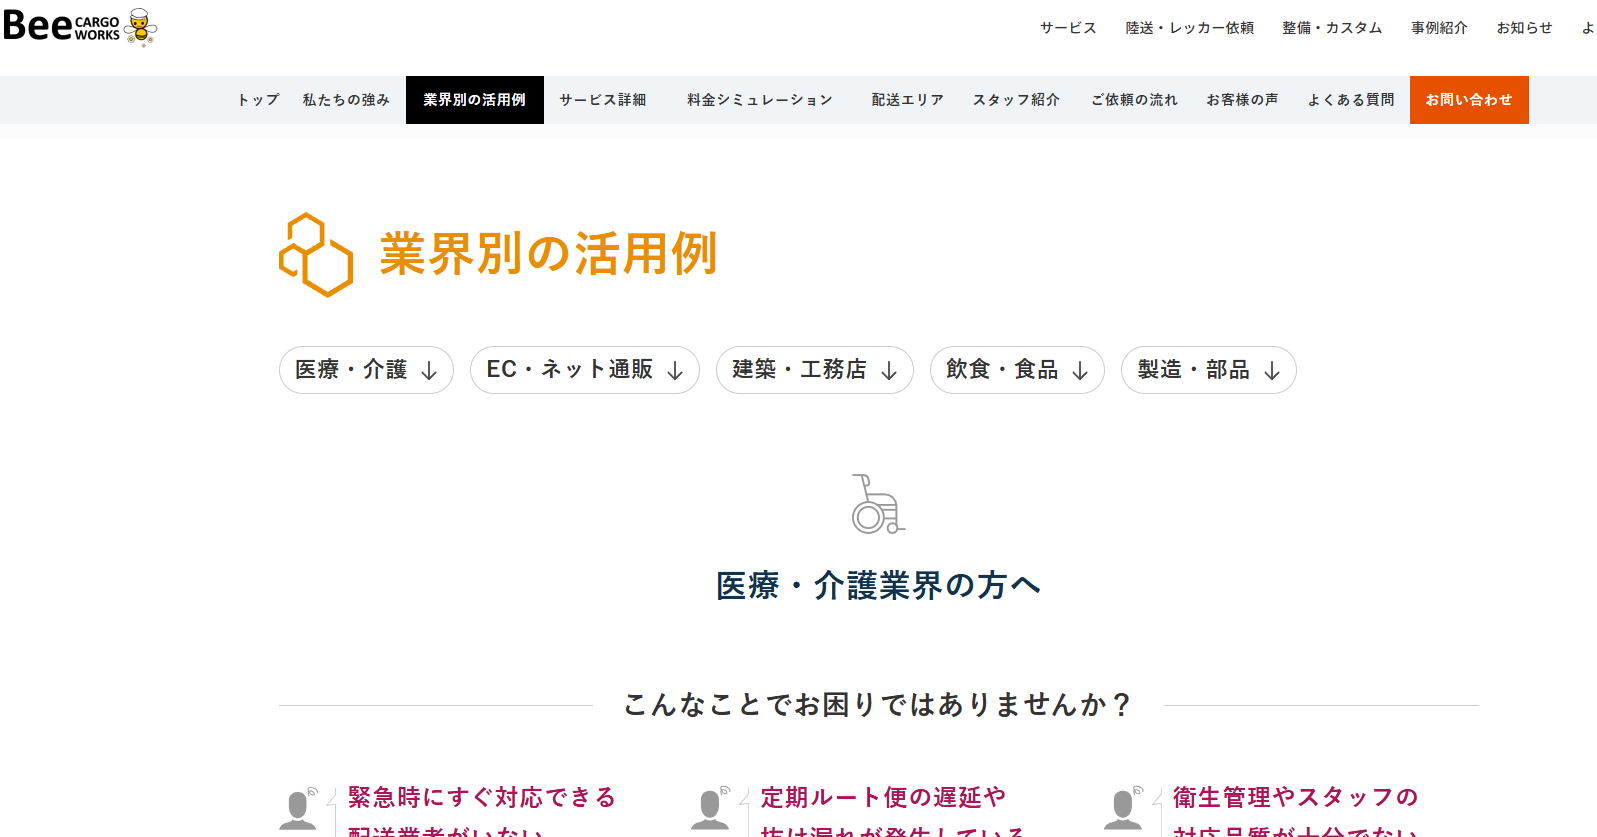1597x837 pixels.
Task: Open the よくある質問 link
Action: [x=1350, y=100]
